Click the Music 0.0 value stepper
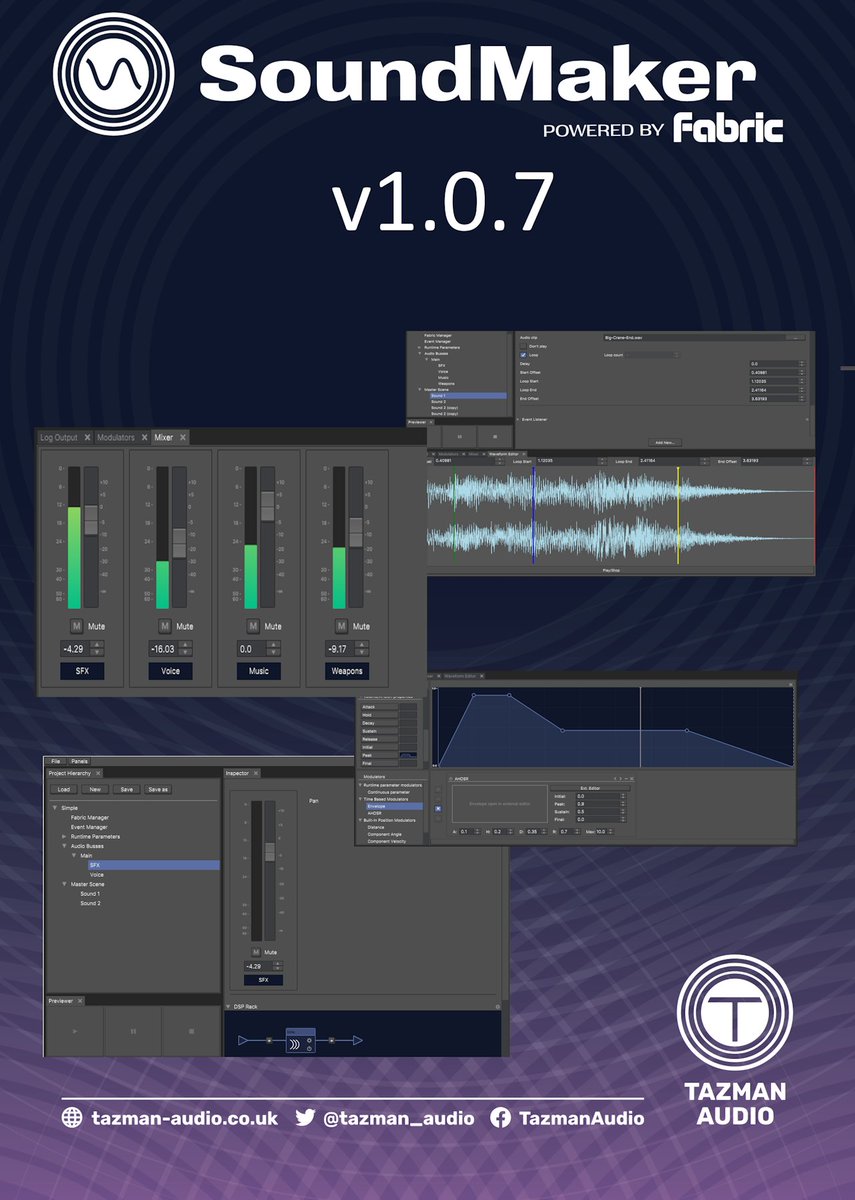 (x=276, y=648)
